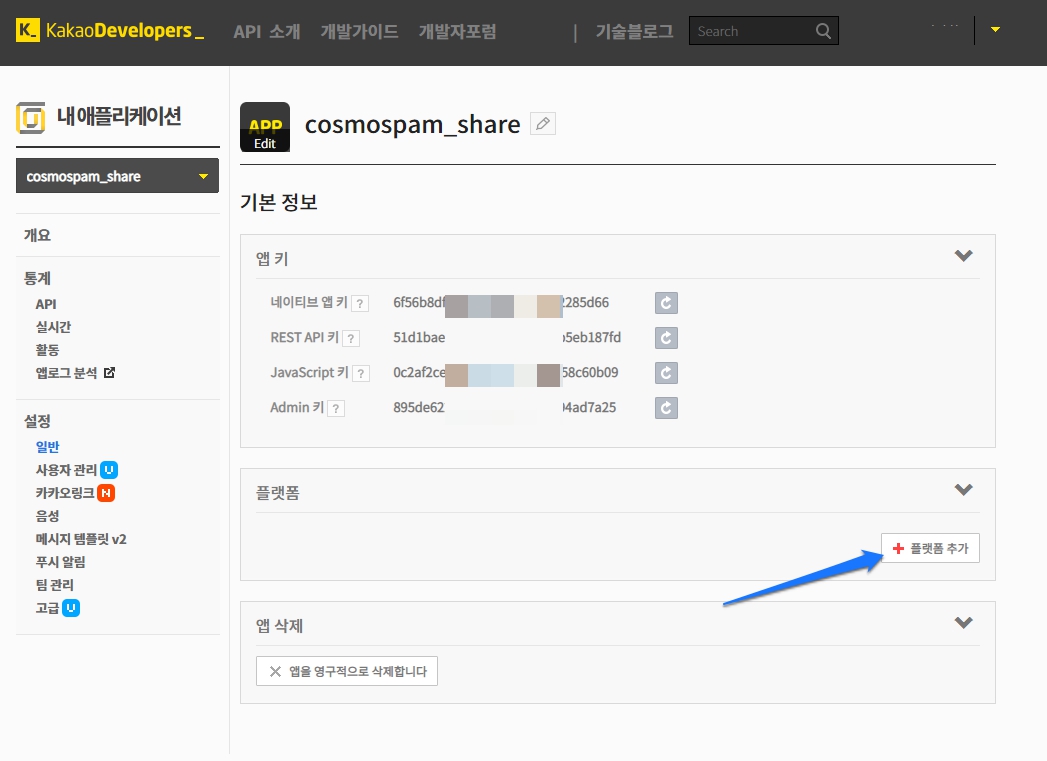The height and width of the screenshot is (761, 1047).
Task: Open 카카오링크 settings
Action: (65, 493)
